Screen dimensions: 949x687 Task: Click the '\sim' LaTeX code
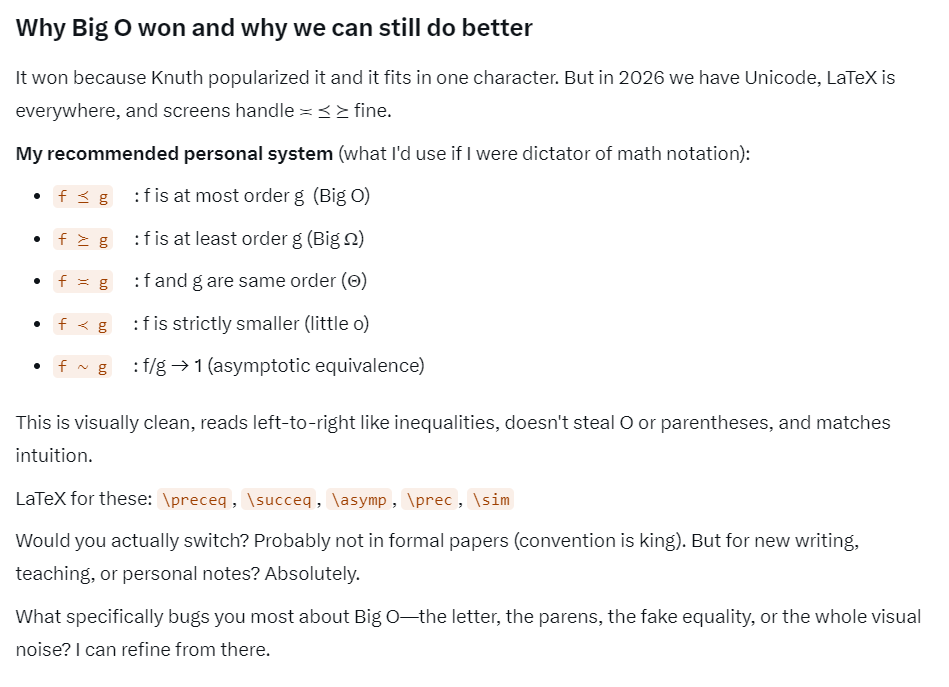[490, 499]
